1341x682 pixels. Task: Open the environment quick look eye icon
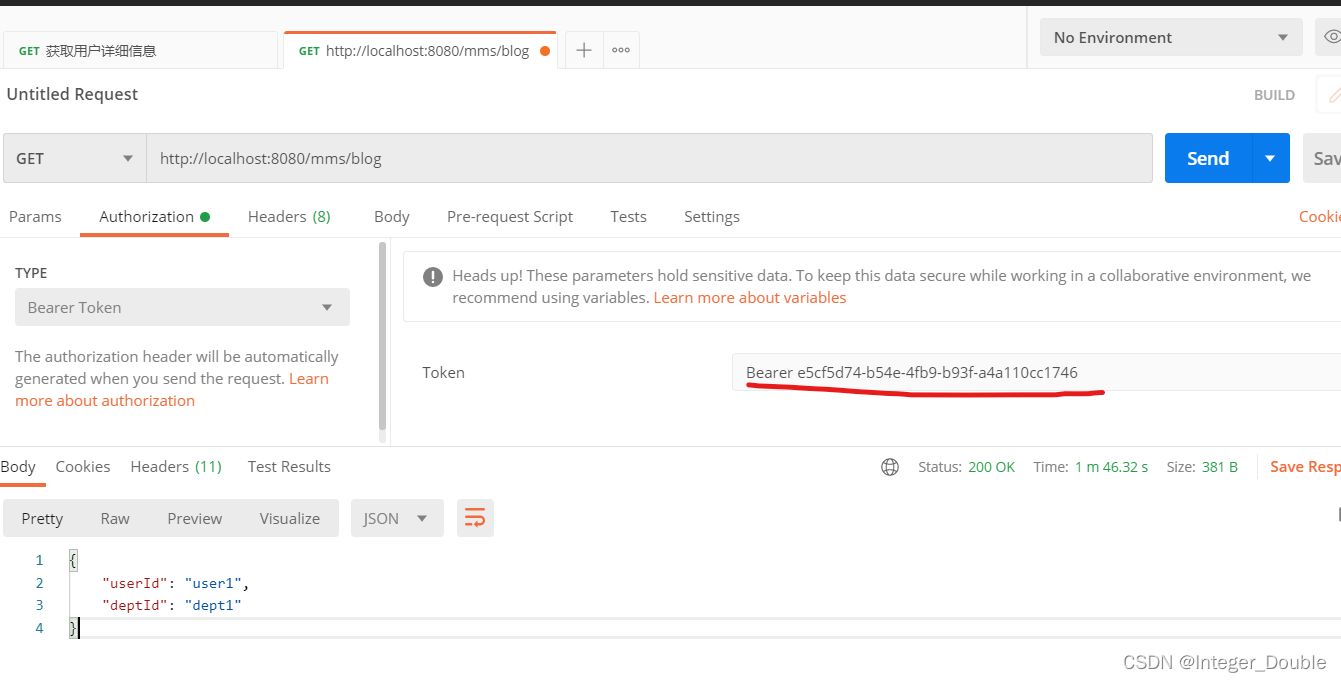tap(1333, 37)
